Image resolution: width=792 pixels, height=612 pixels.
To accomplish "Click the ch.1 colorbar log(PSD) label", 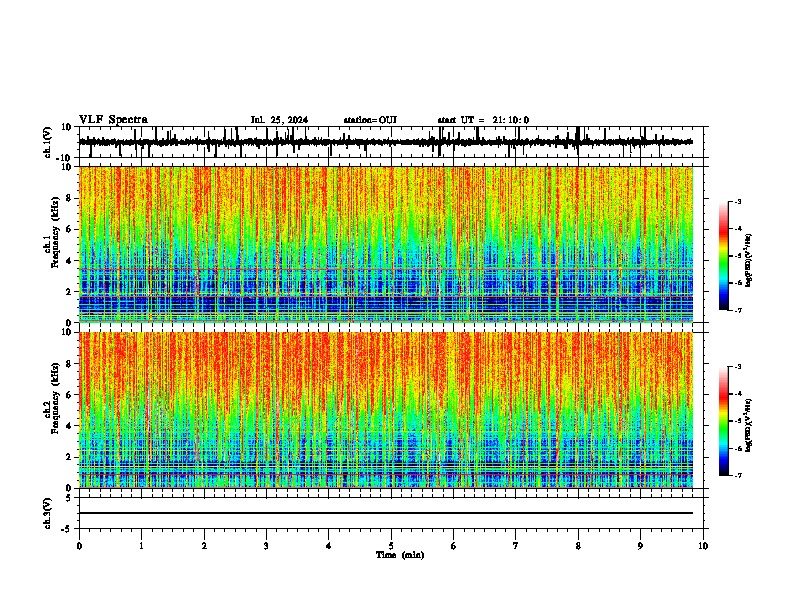I will (749, 261).
